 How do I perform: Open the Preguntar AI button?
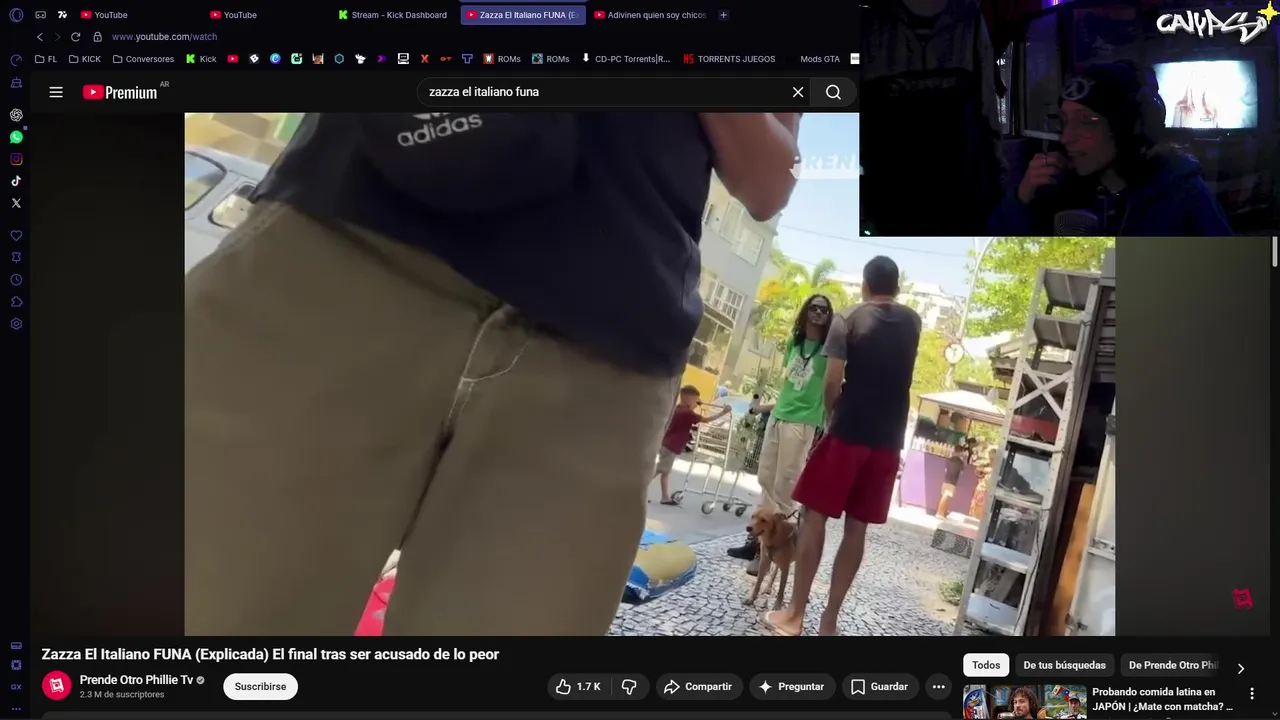click(791, 686)
